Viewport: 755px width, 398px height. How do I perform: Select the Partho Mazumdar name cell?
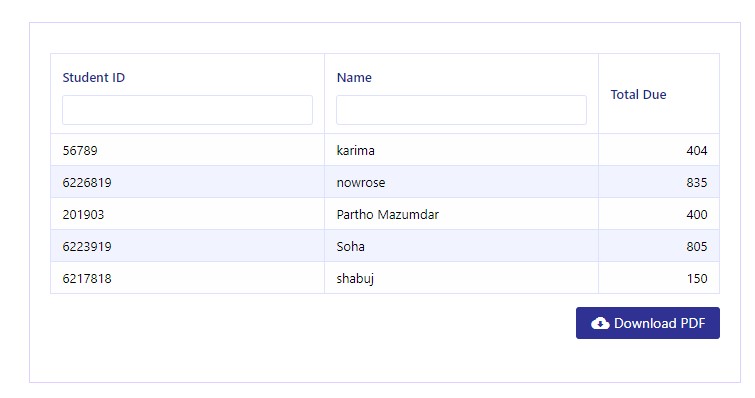pos(461,214)
